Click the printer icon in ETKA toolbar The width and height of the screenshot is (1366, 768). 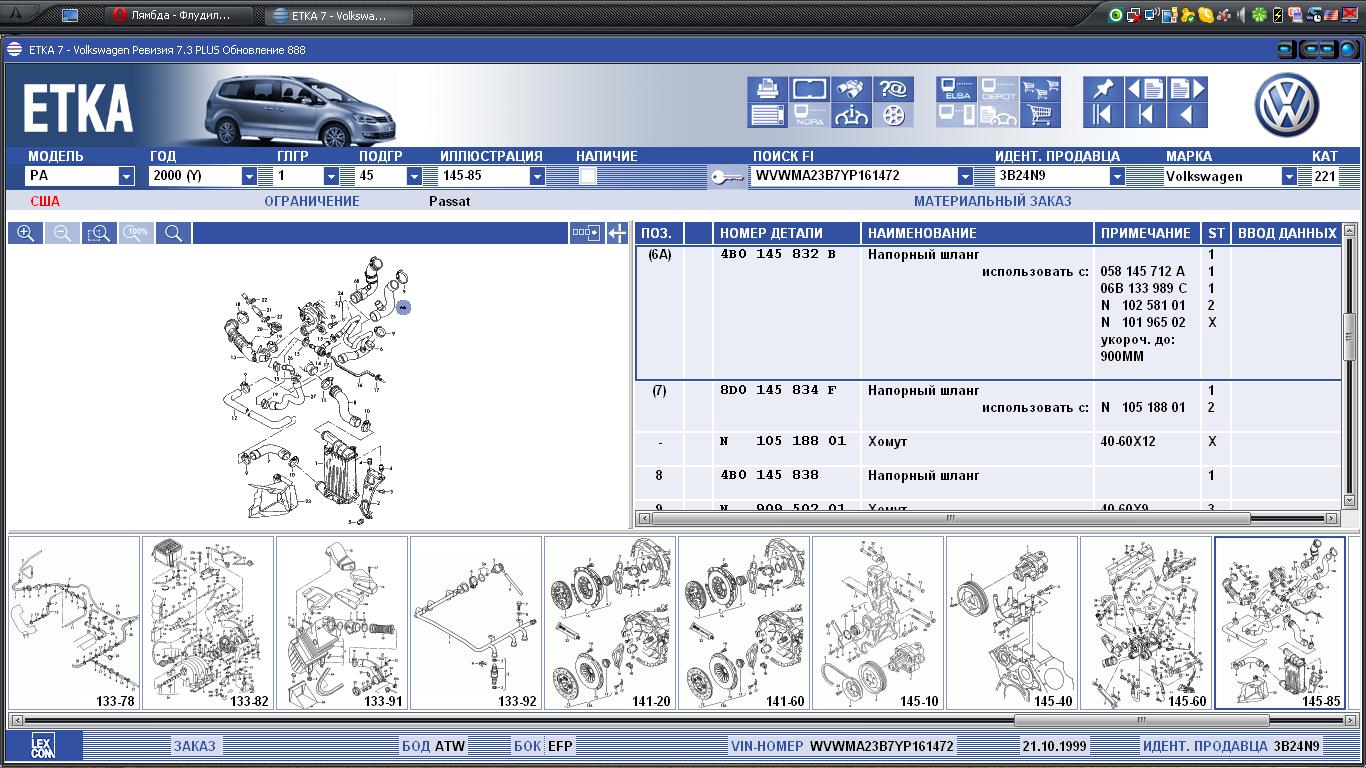coord(767,89)
